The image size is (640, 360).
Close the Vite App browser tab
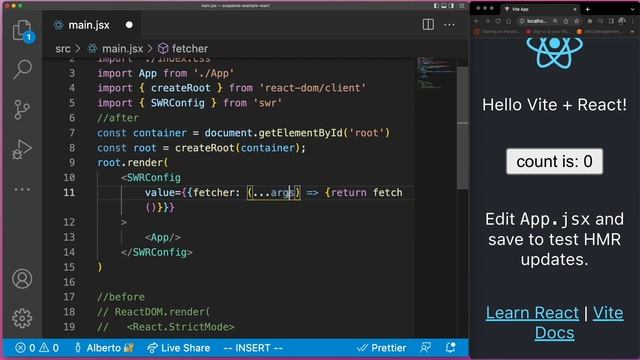click(575, 9)
